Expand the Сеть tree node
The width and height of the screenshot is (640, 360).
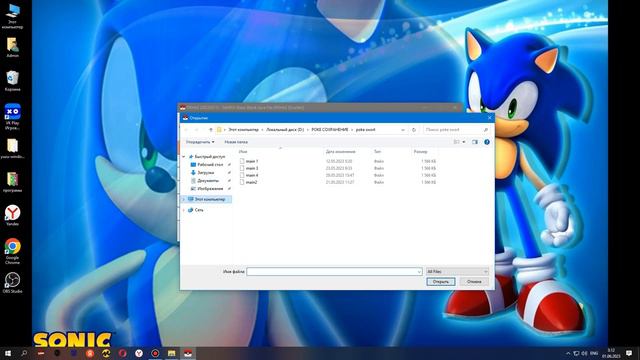click(x=184, y=210)
